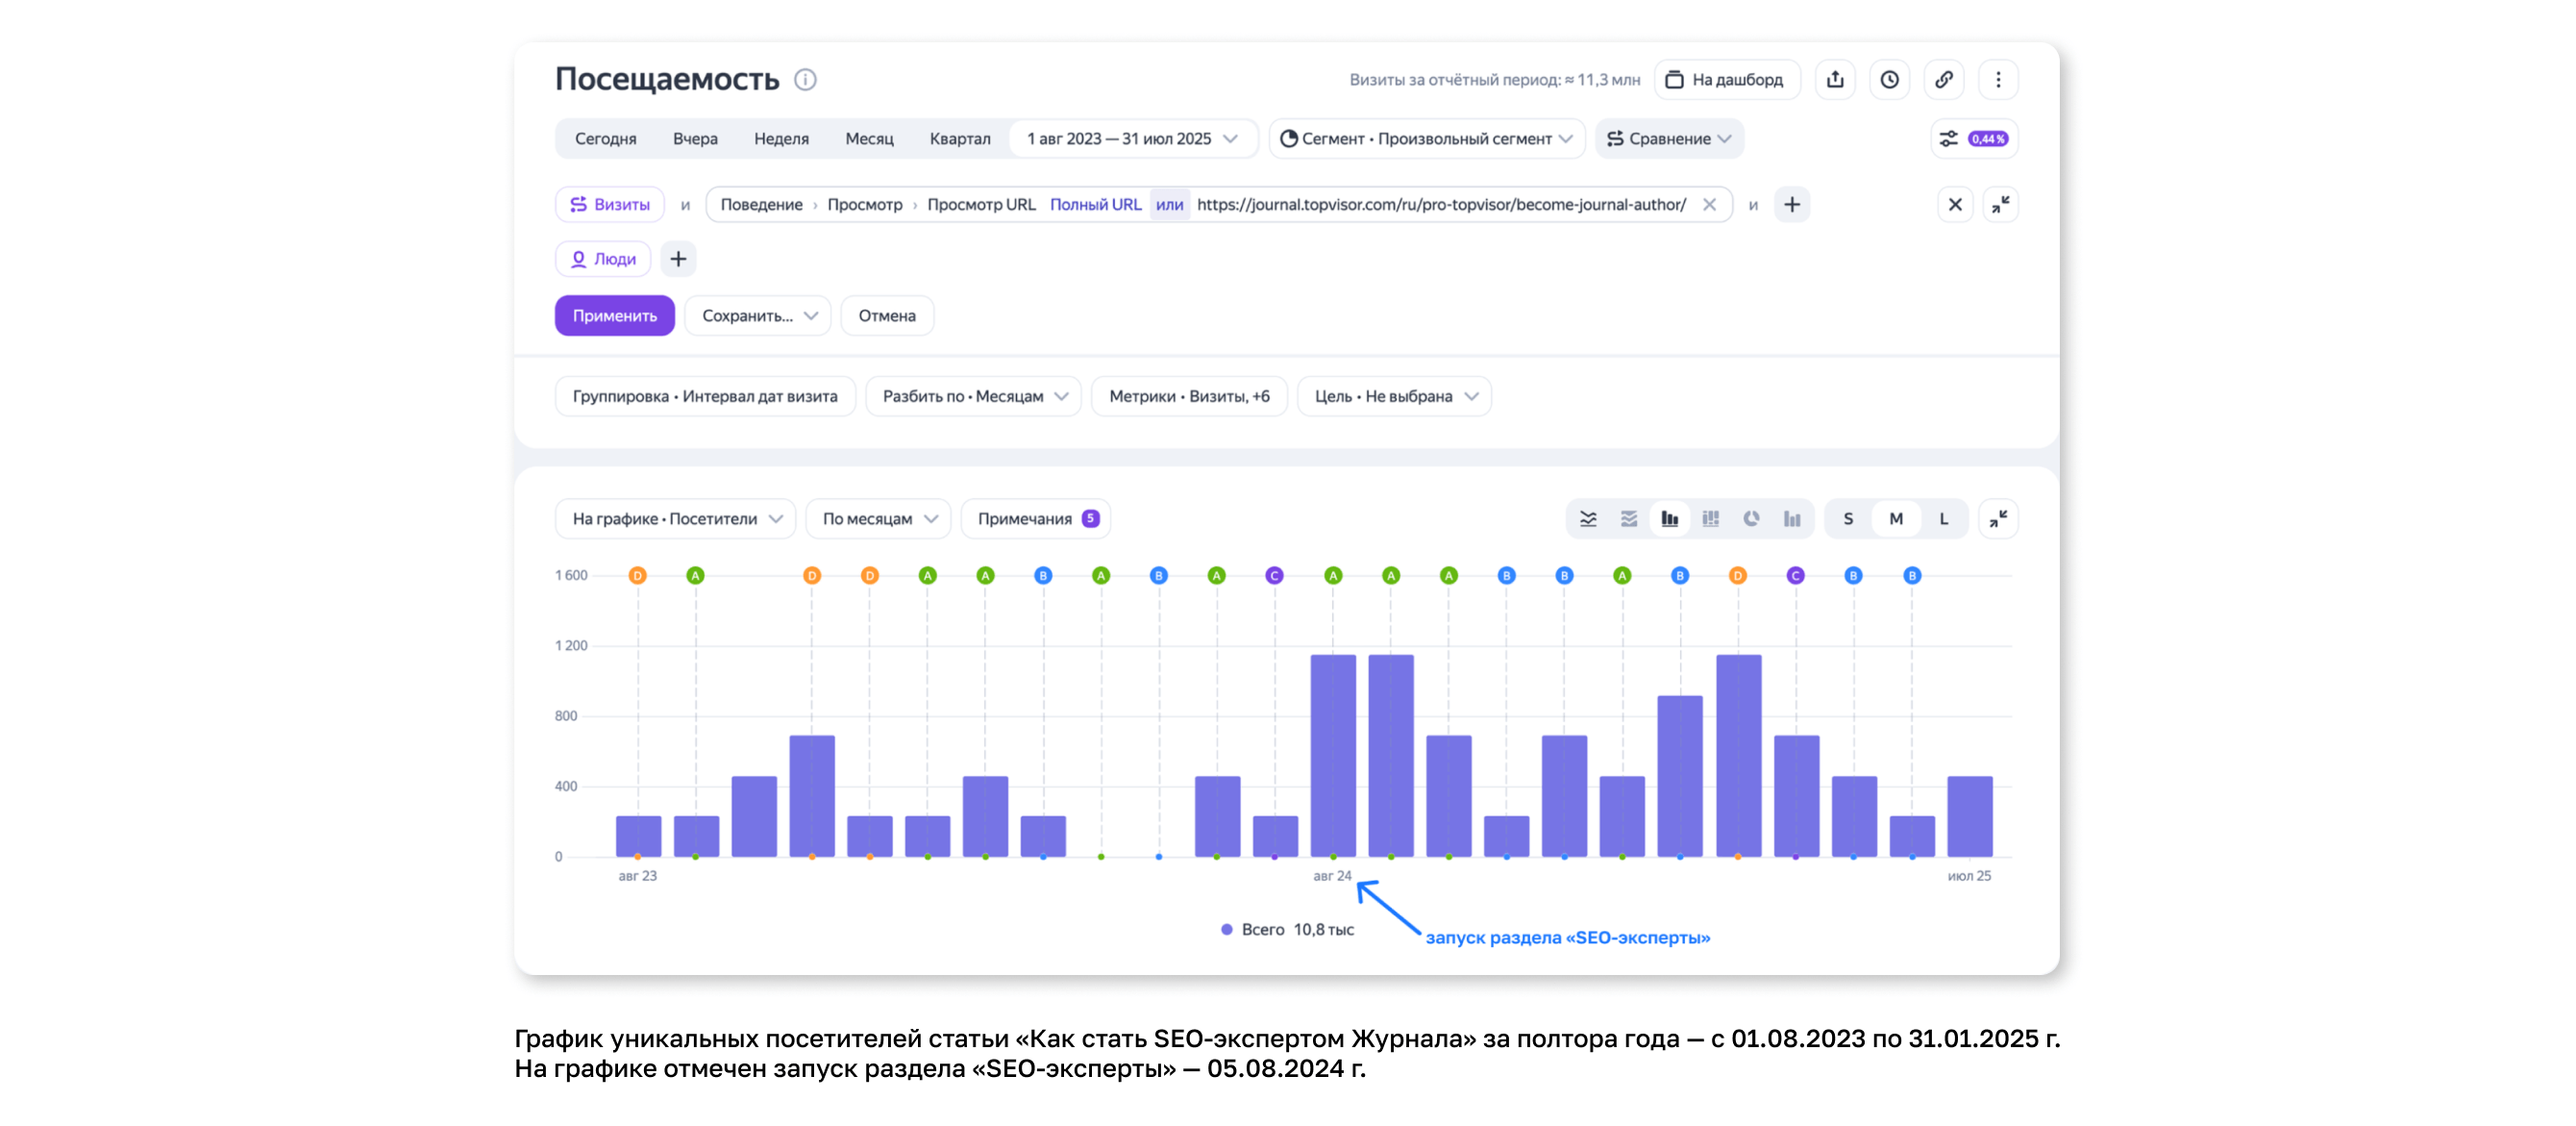Click the export upload icon
Screen dimensions: 2576x1126
(x=1835, y=80)
